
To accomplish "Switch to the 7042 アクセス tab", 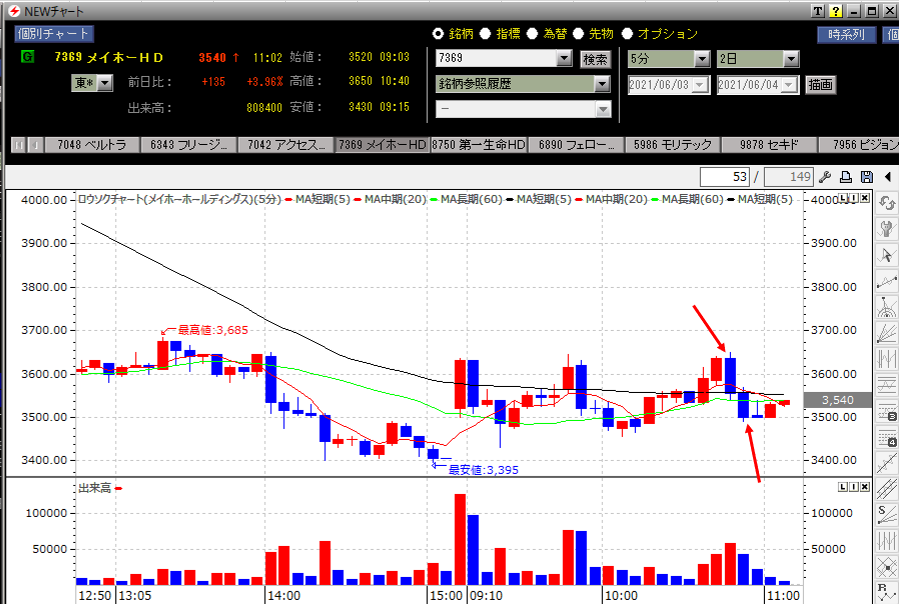I will 286,145.
